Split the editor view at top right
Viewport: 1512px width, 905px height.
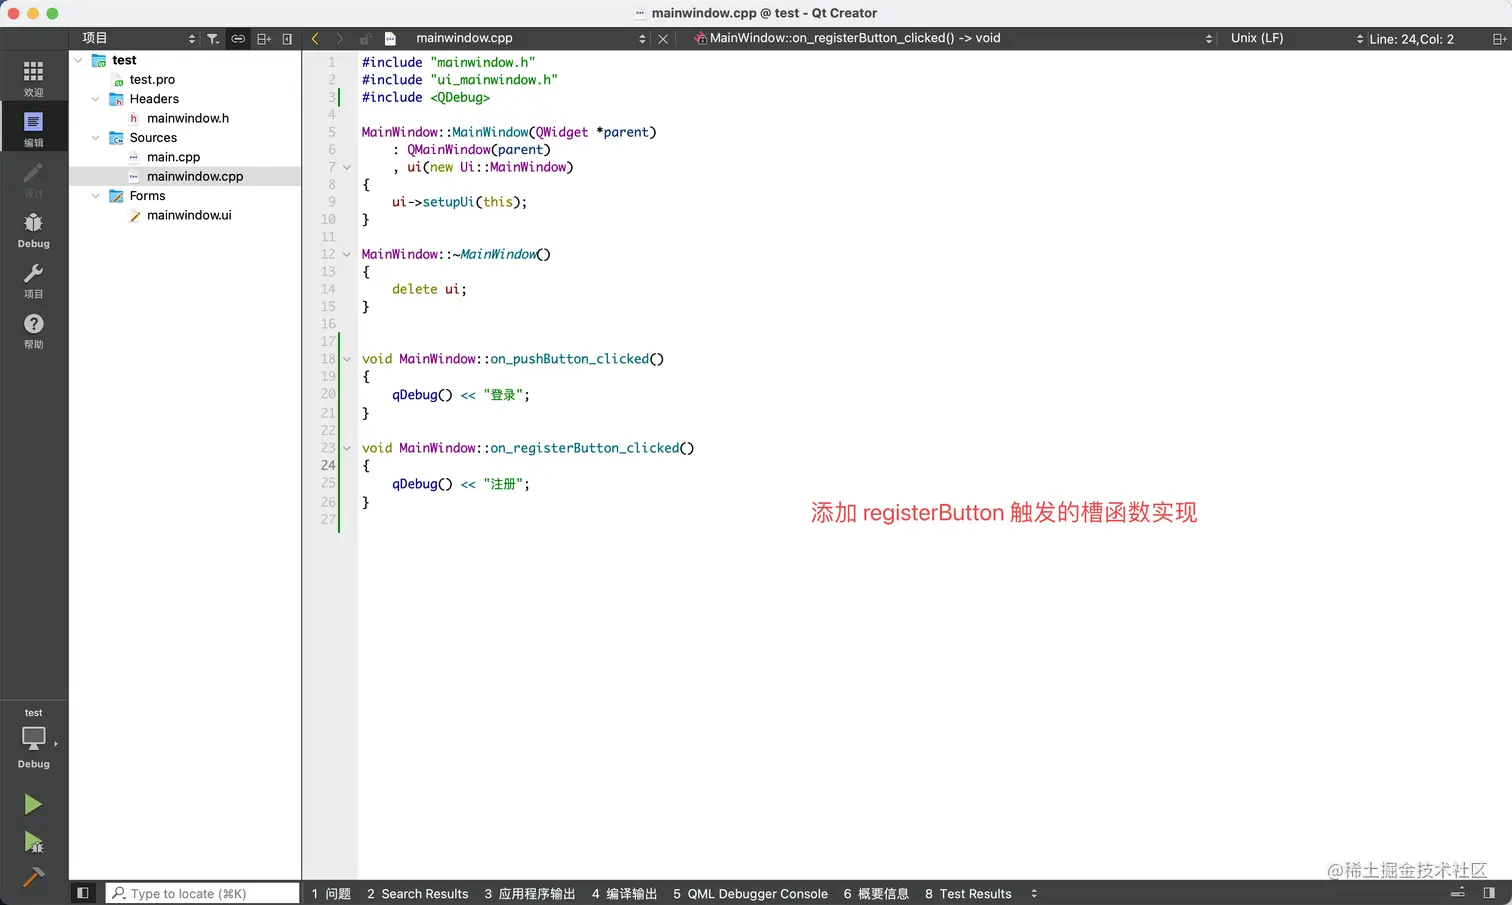tap(1499, 39)
